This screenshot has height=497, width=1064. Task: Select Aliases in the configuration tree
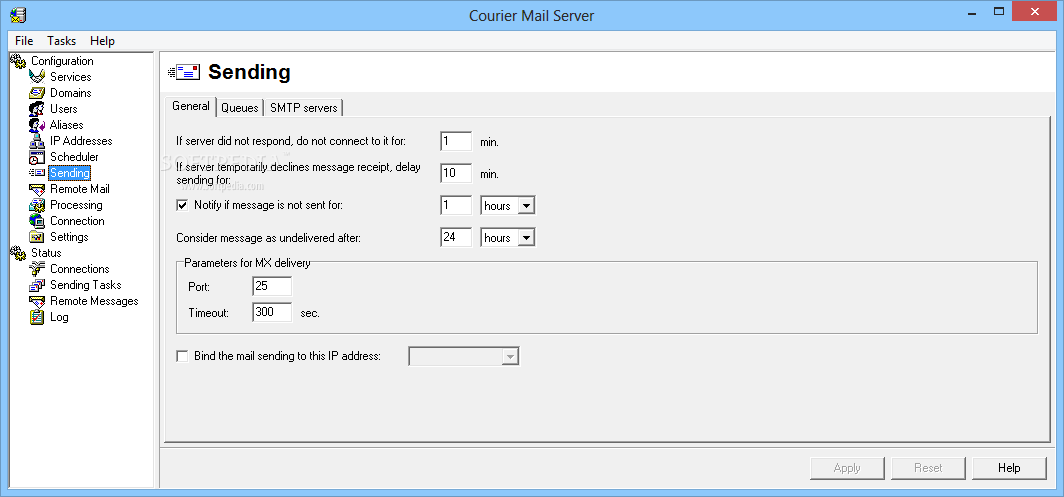[x=66, y=125]
